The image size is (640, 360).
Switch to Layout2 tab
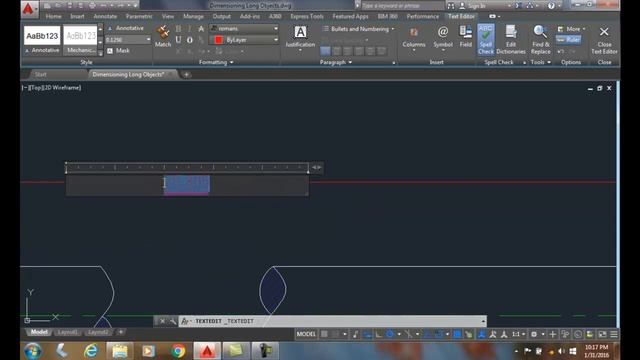[x=98, y=332]
